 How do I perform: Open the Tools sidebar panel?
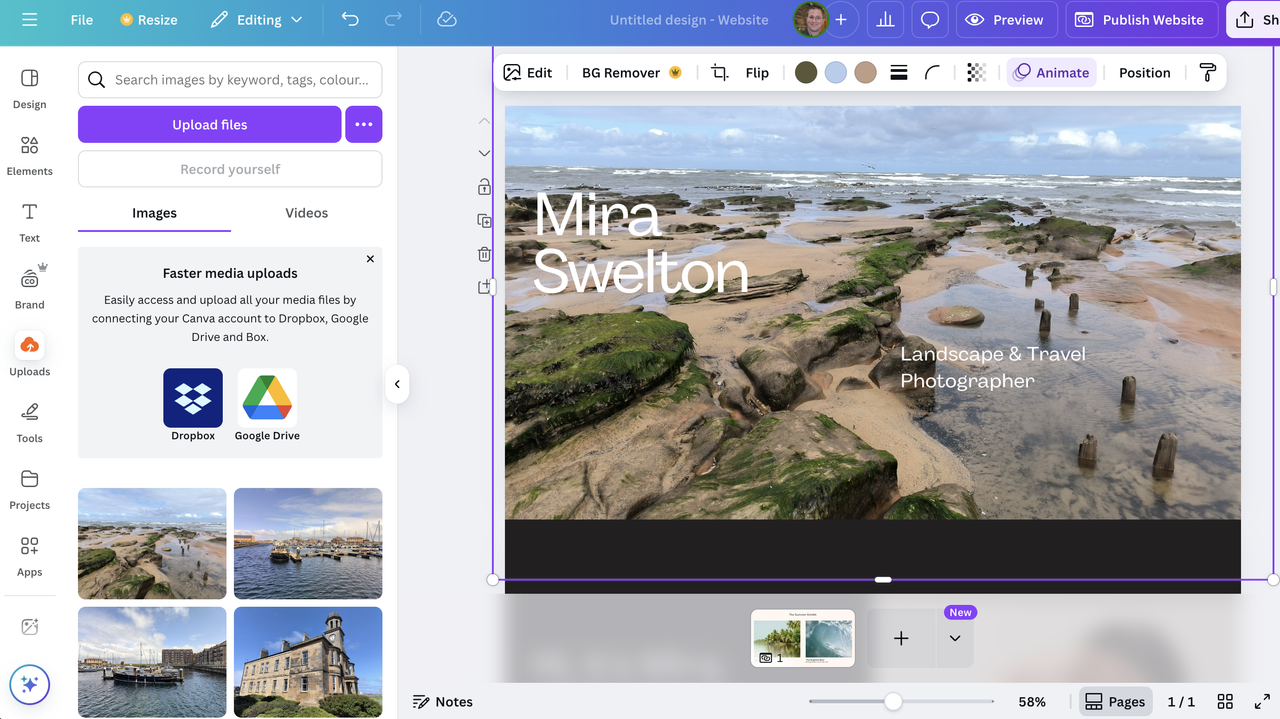click(x=30, y=422)
